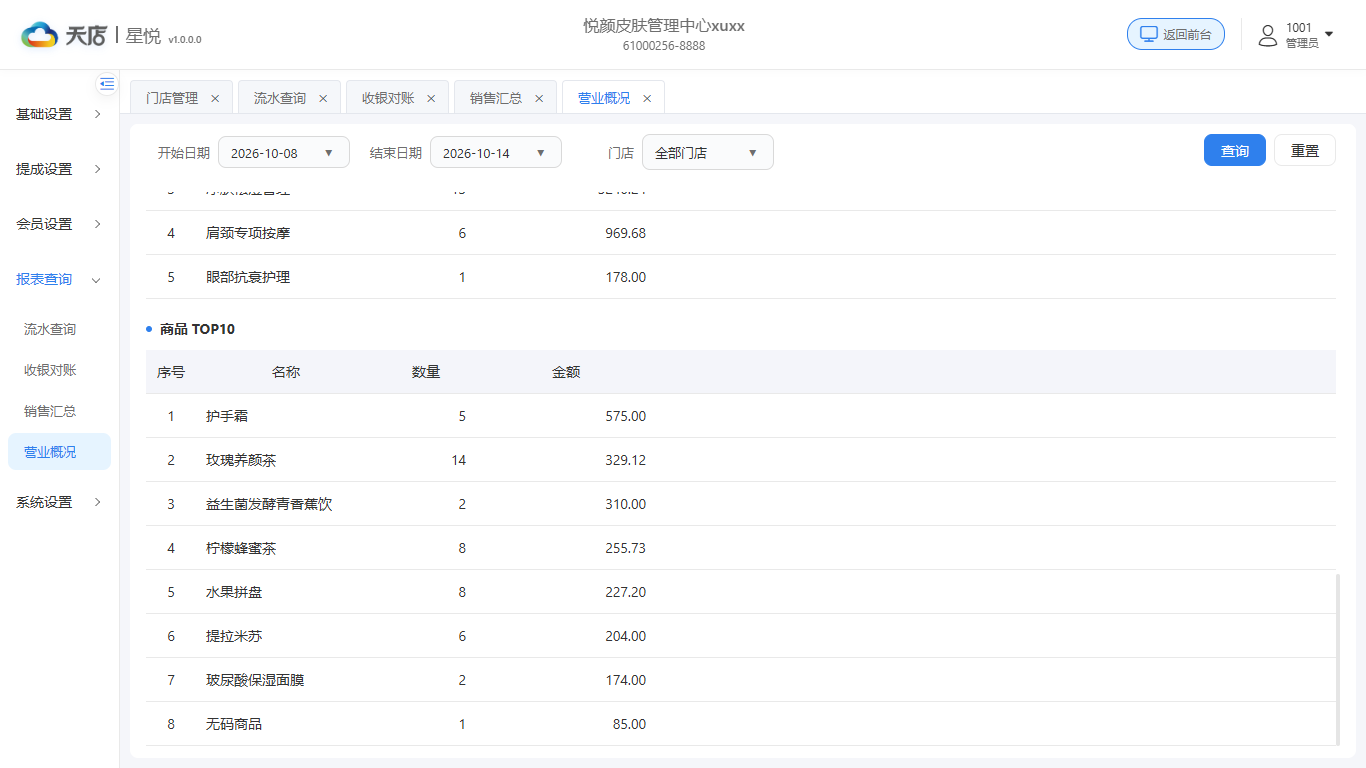Screen dimensions: 1366x768
Task: Switch to the 流水查询 tab
Action: click(x=280, y=98)
